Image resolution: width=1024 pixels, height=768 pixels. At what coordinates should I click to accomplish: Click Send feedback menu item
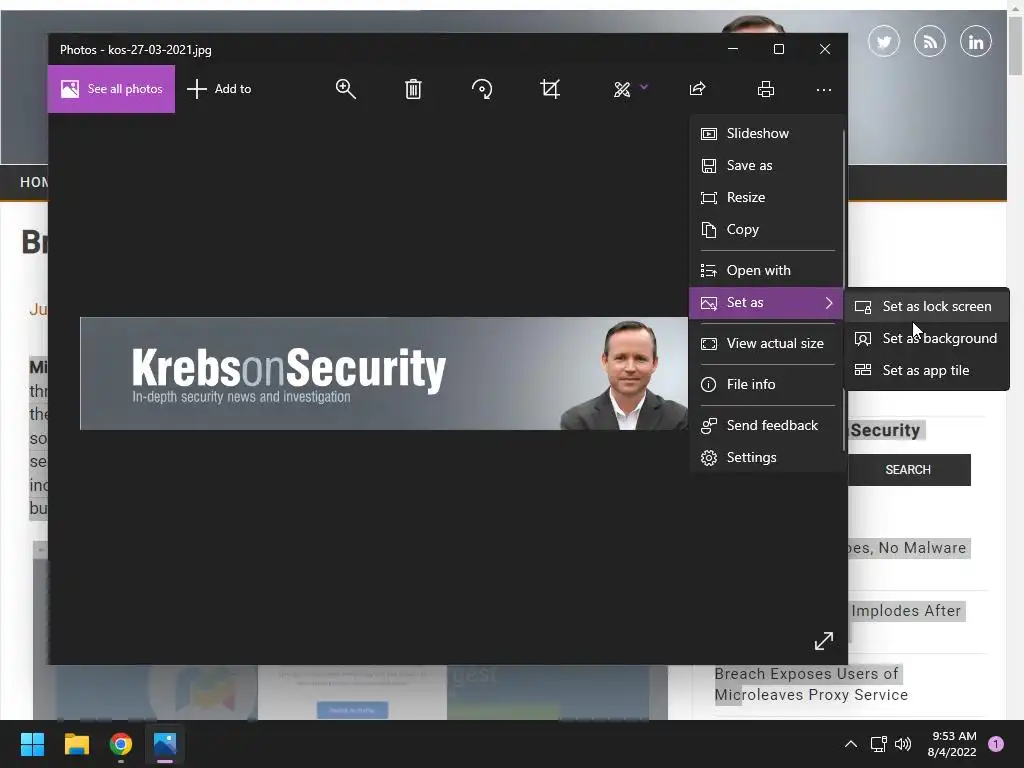point(766,425)
